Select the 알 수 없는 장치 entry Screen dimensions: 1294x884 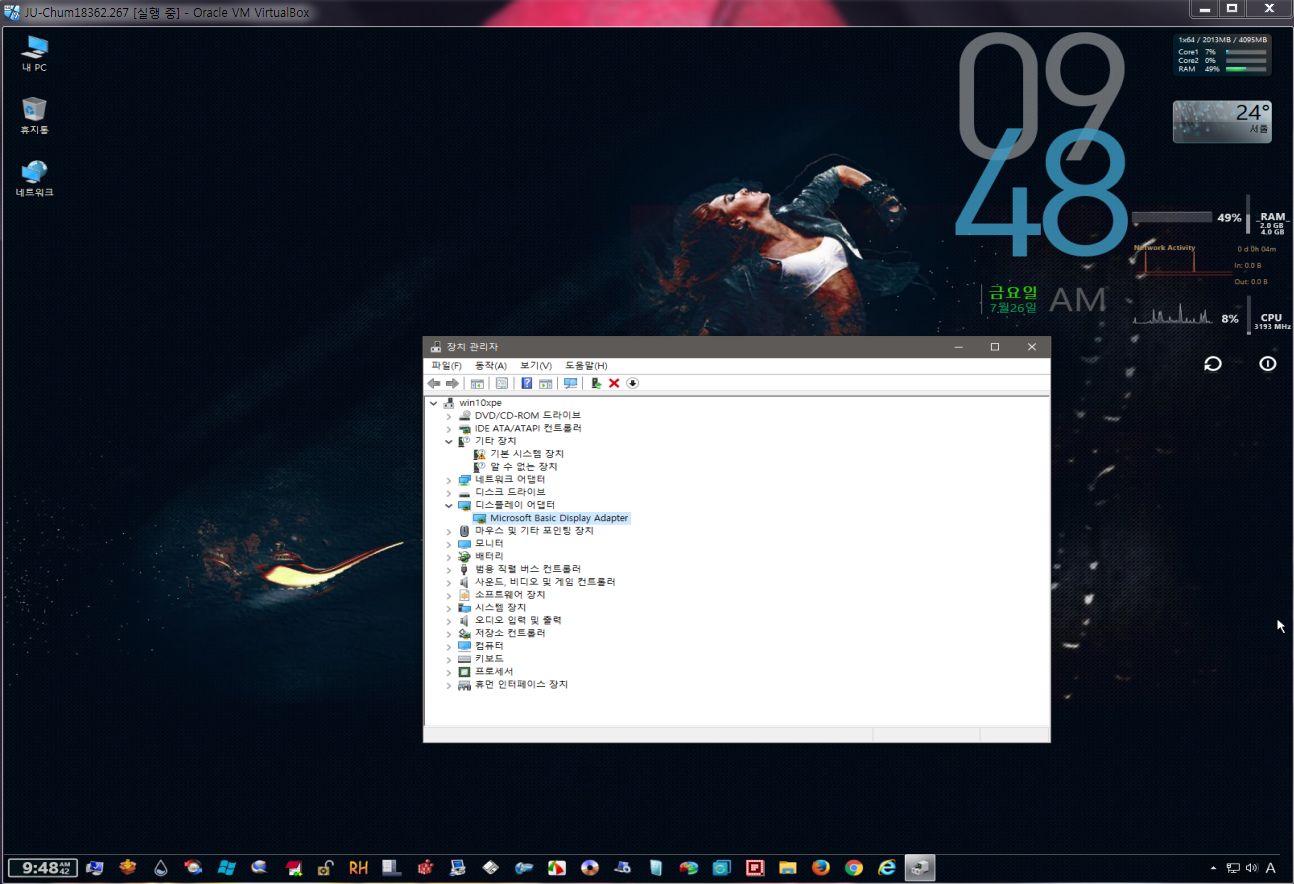click(523, 467)
